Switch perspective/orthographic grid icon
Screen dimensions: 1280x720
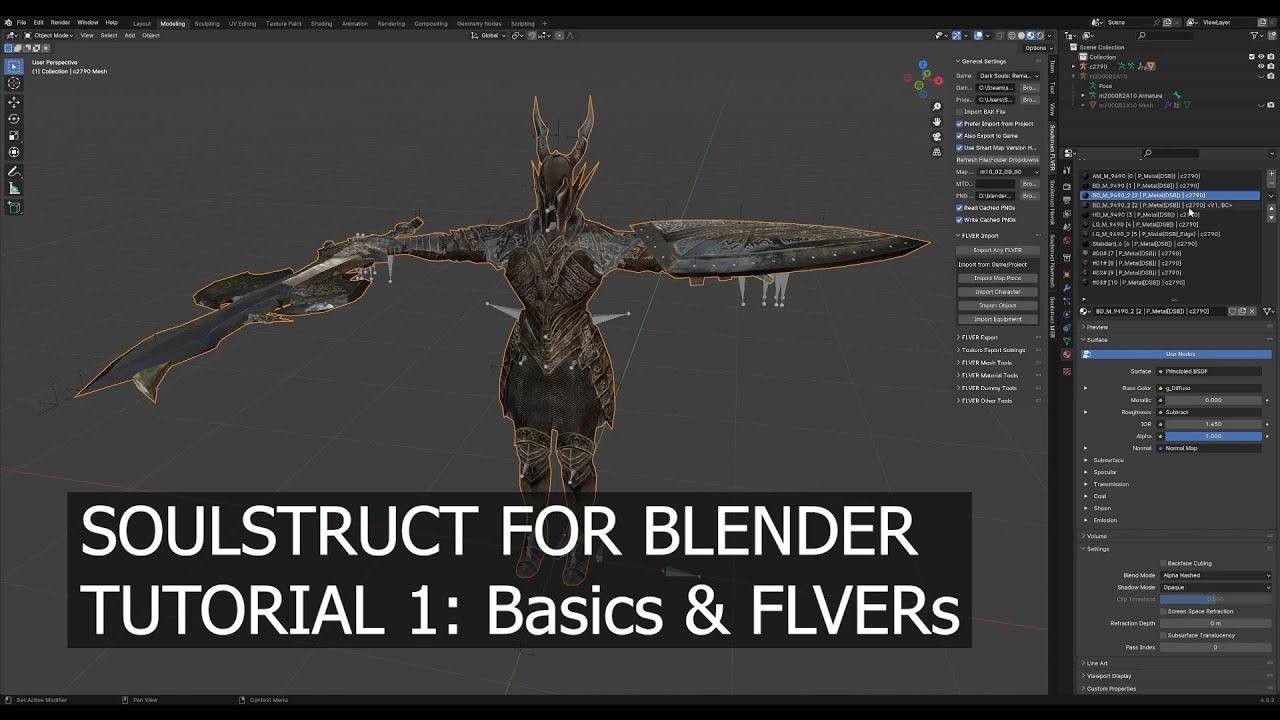click(x=937, y=152)
